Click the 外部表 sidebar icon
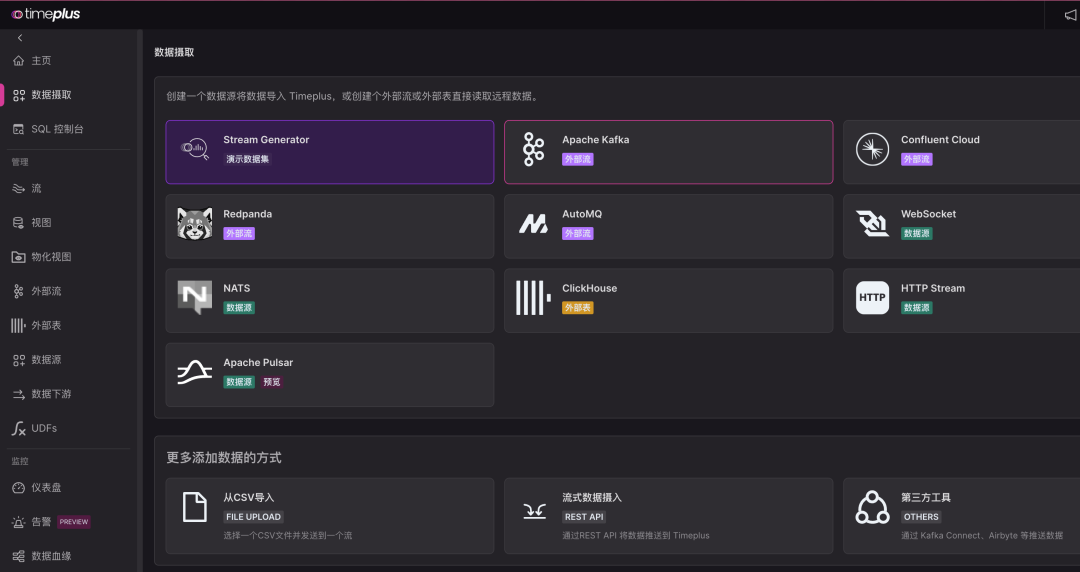The width and height of the screenshot is (1080, 572). (x=19, y=325)
